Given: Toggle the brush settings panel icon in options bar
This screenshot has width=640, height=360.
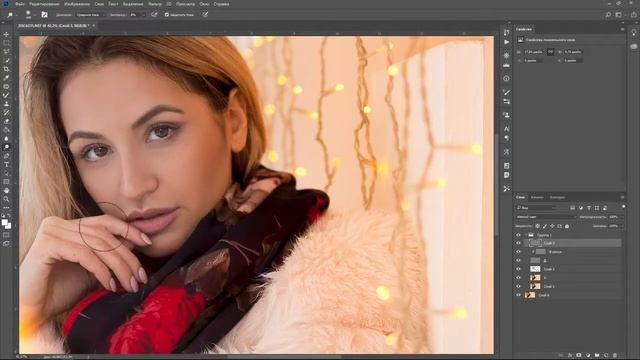Looking at the screenshot, I should (44, 14).
